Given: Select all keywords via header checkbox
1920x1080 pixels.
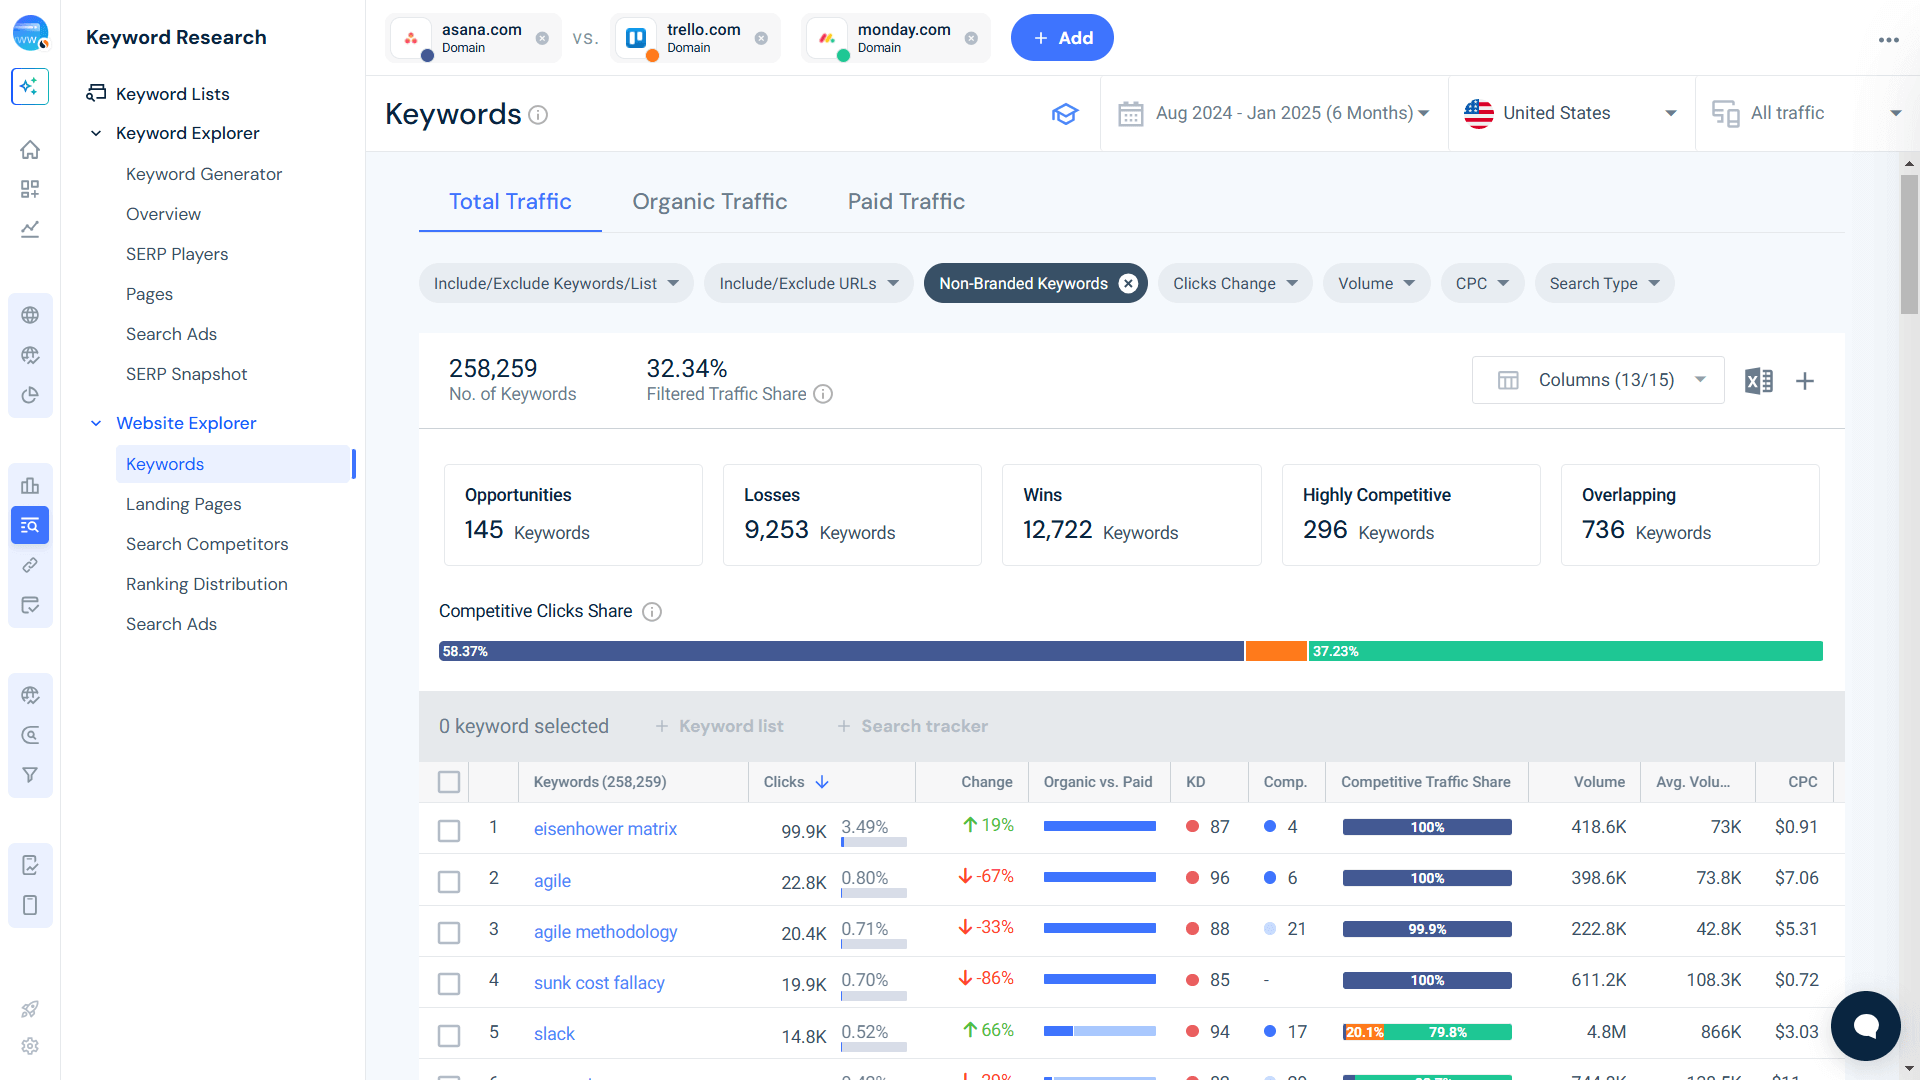Looking at the screenshot, I should pos(448,782).
